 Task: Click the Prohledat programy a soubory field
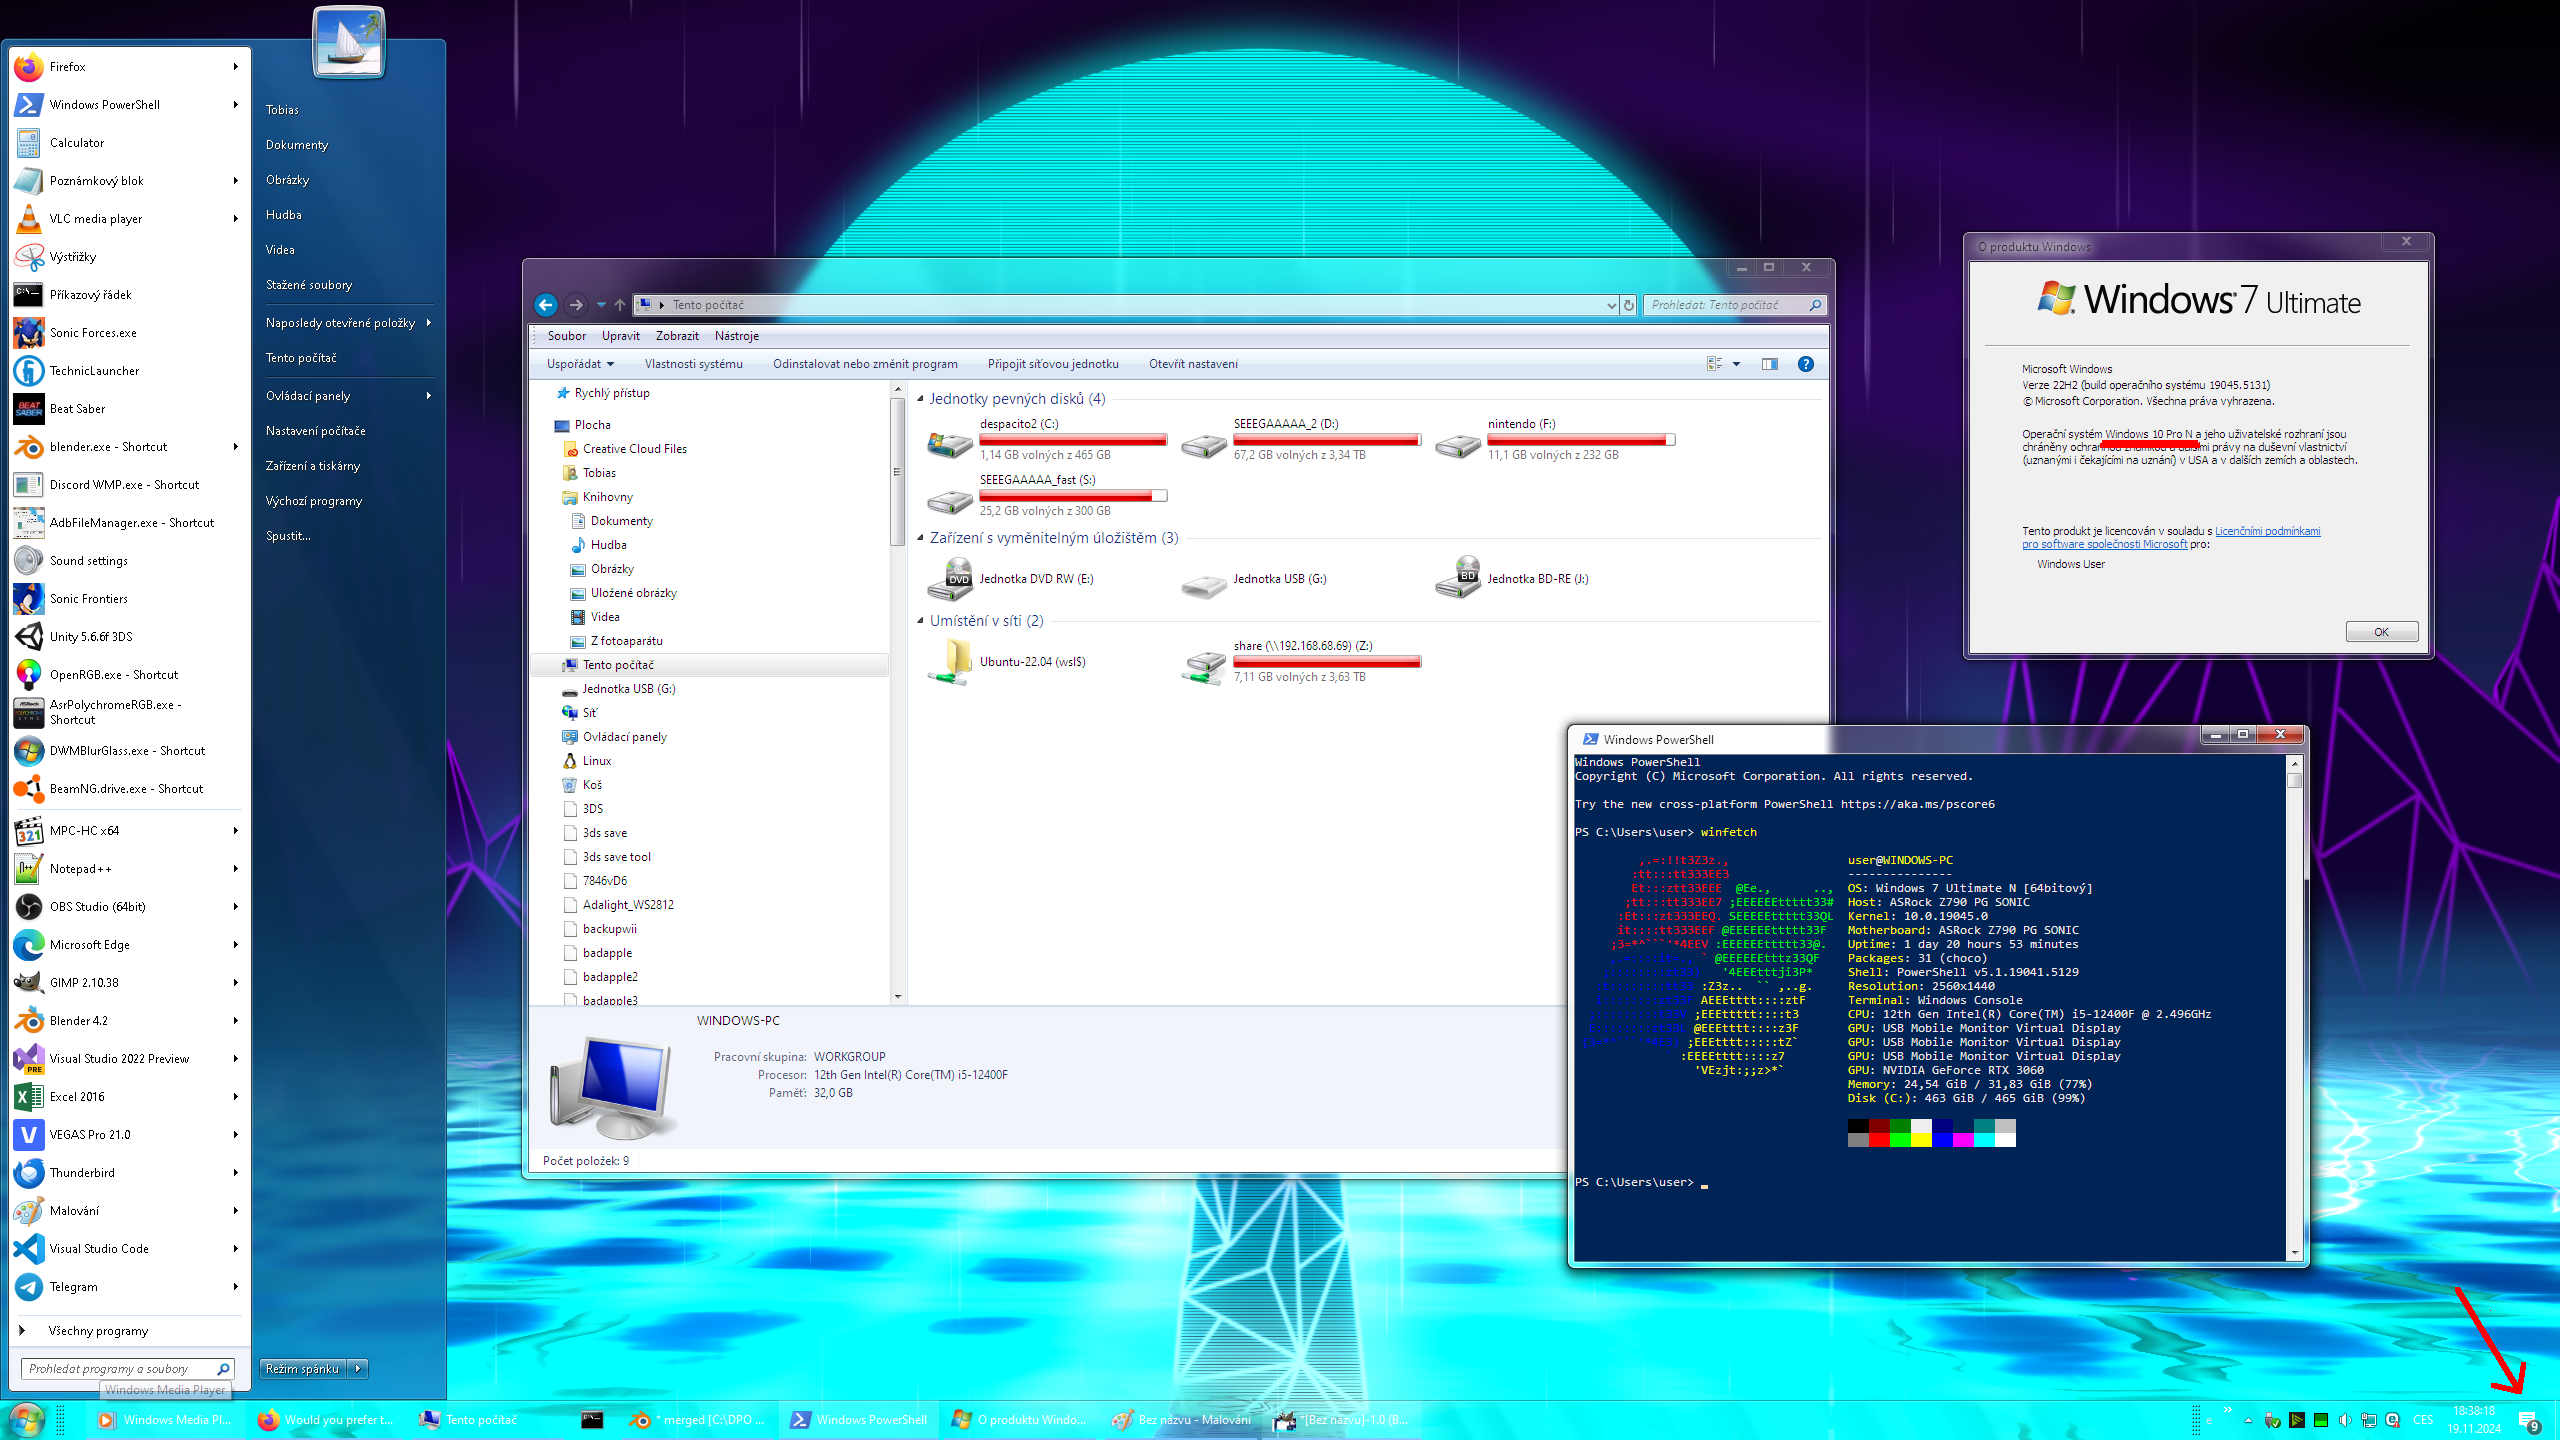pos(127,1368)
